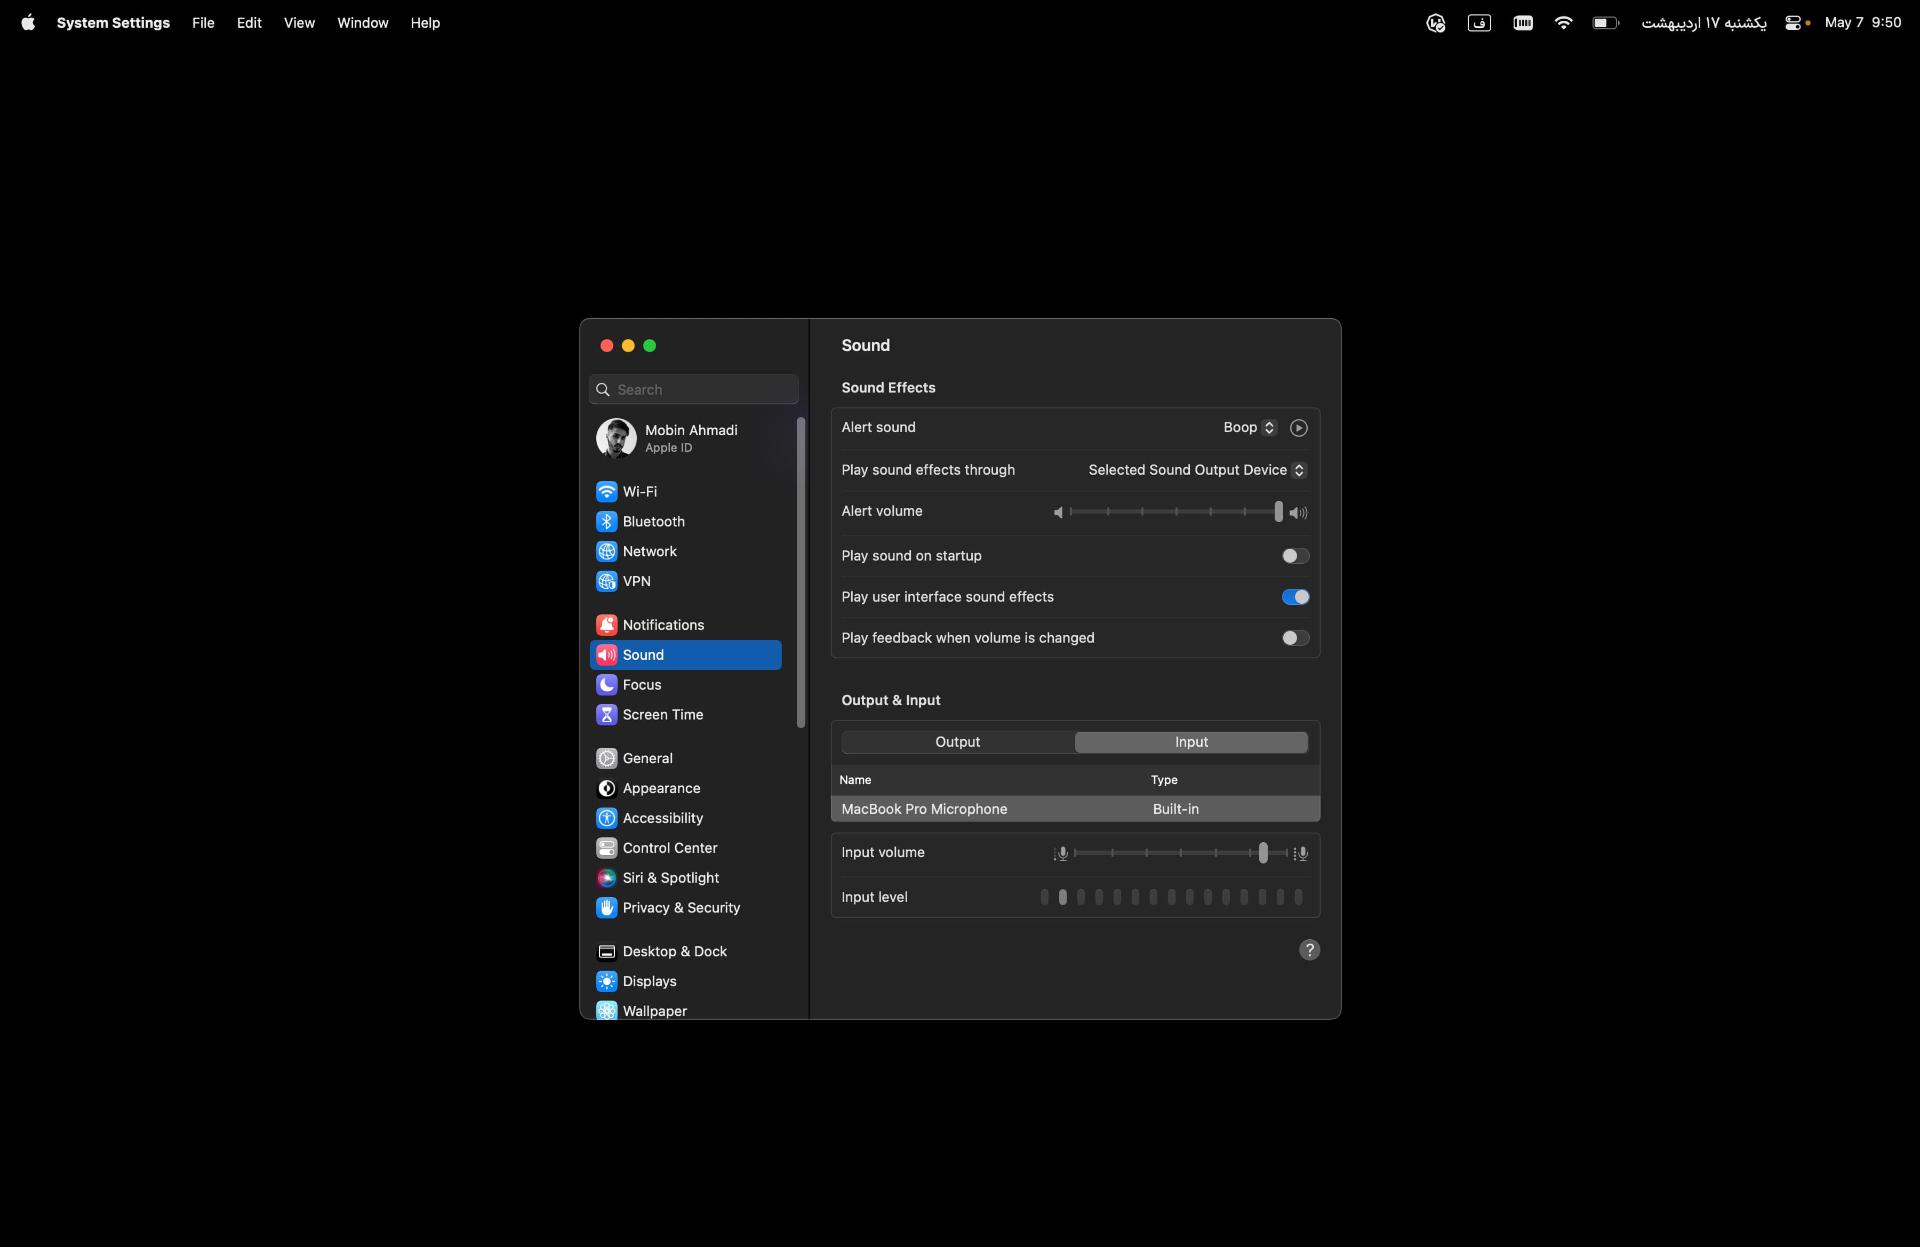The height and width of the screenshot is (1247, 1920).
Task: Click the Wi-Fi icon in menu bar
Action: (1563, 22)
